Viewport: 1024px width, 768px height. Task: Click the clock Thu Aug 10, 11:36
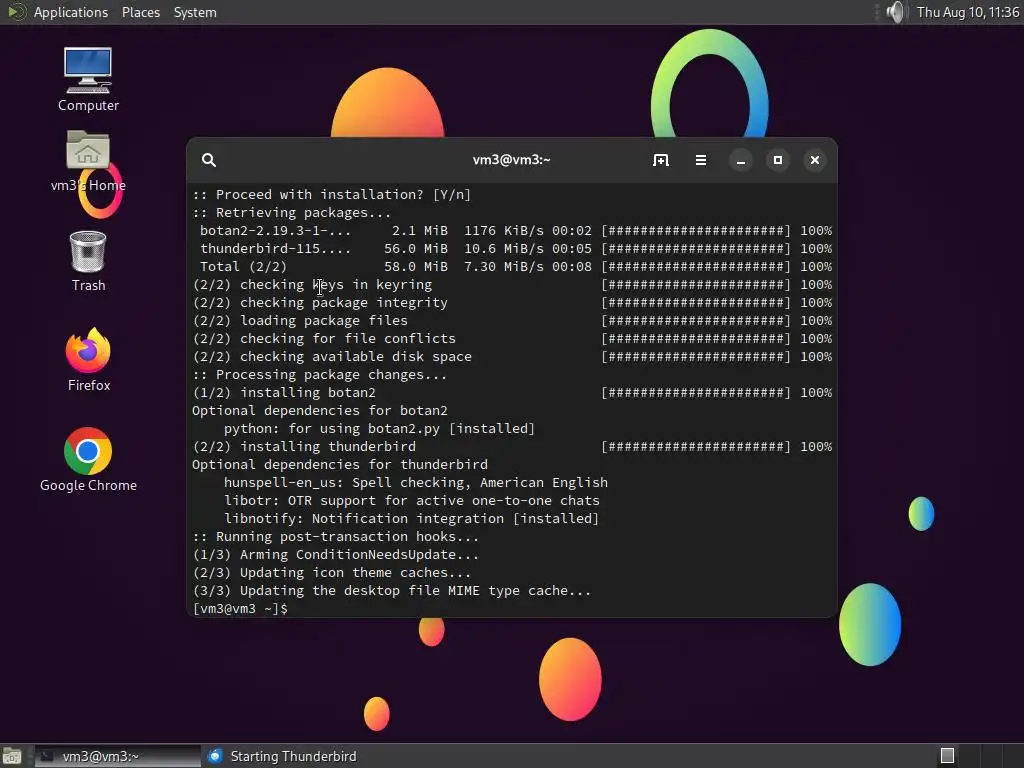(967, 12)
